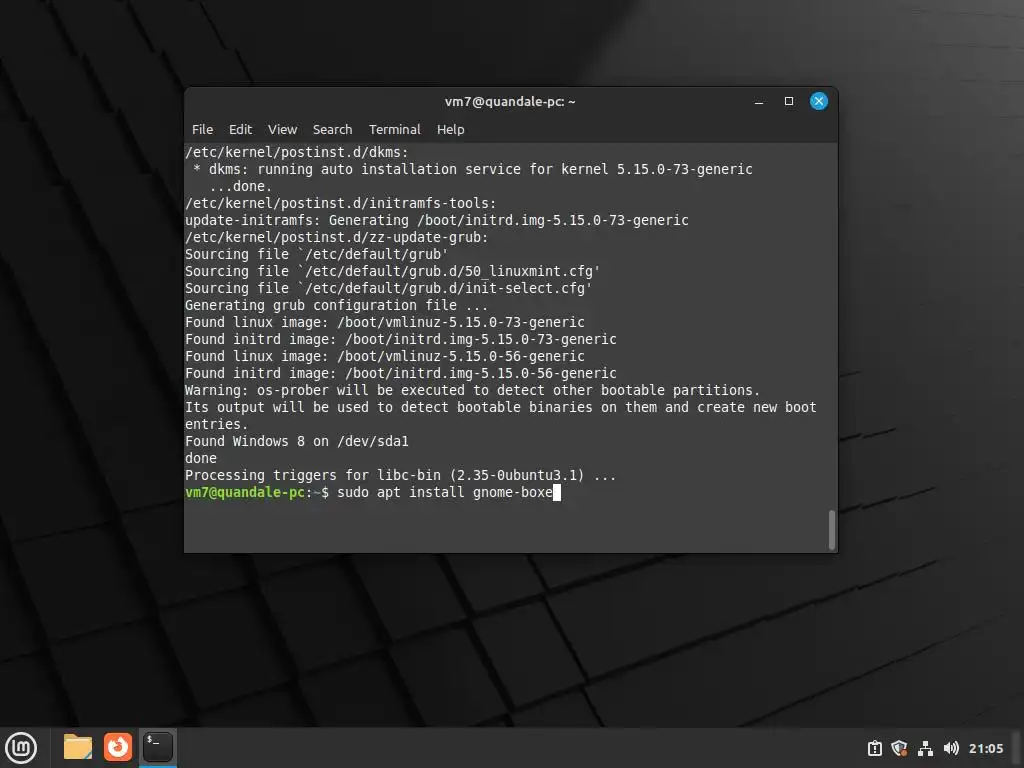Viewport: 1024px width, 768px height.
Task: Select the Terminal icon in the taskbar
Action: pos(158,747)
